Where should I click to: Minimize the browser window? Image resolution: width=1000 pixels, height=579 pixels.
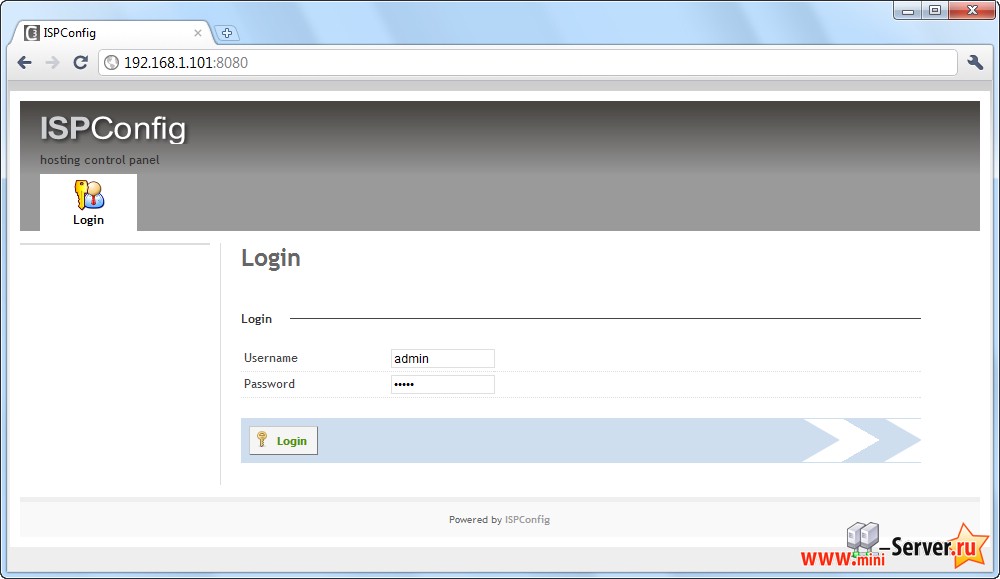click(x=908, y=11)
